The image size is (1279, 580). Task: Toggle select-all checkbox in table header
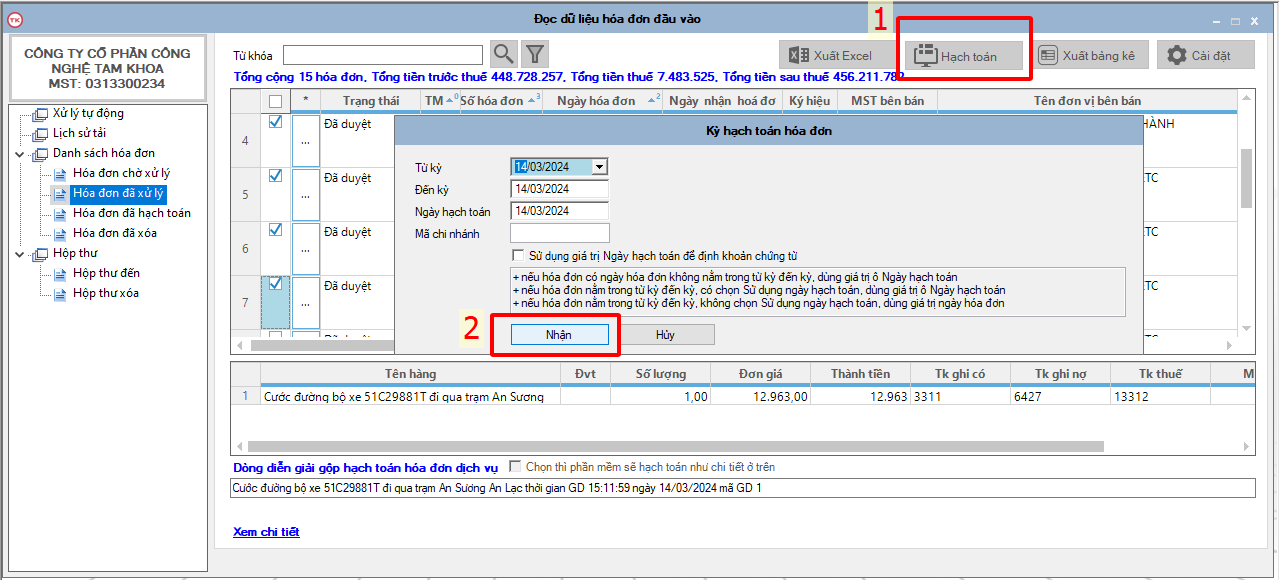coord(276,101)
